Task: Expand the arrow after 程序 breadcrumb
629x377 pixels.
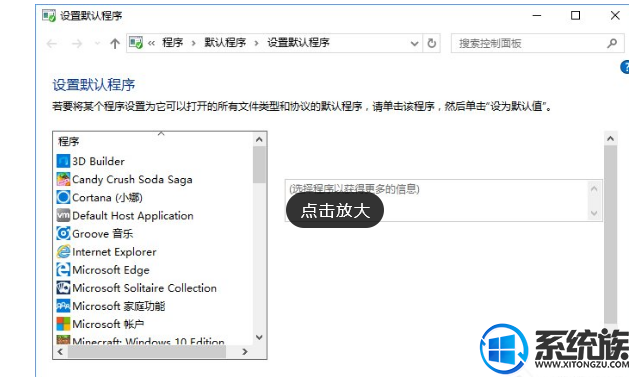Action: (193, 43)
